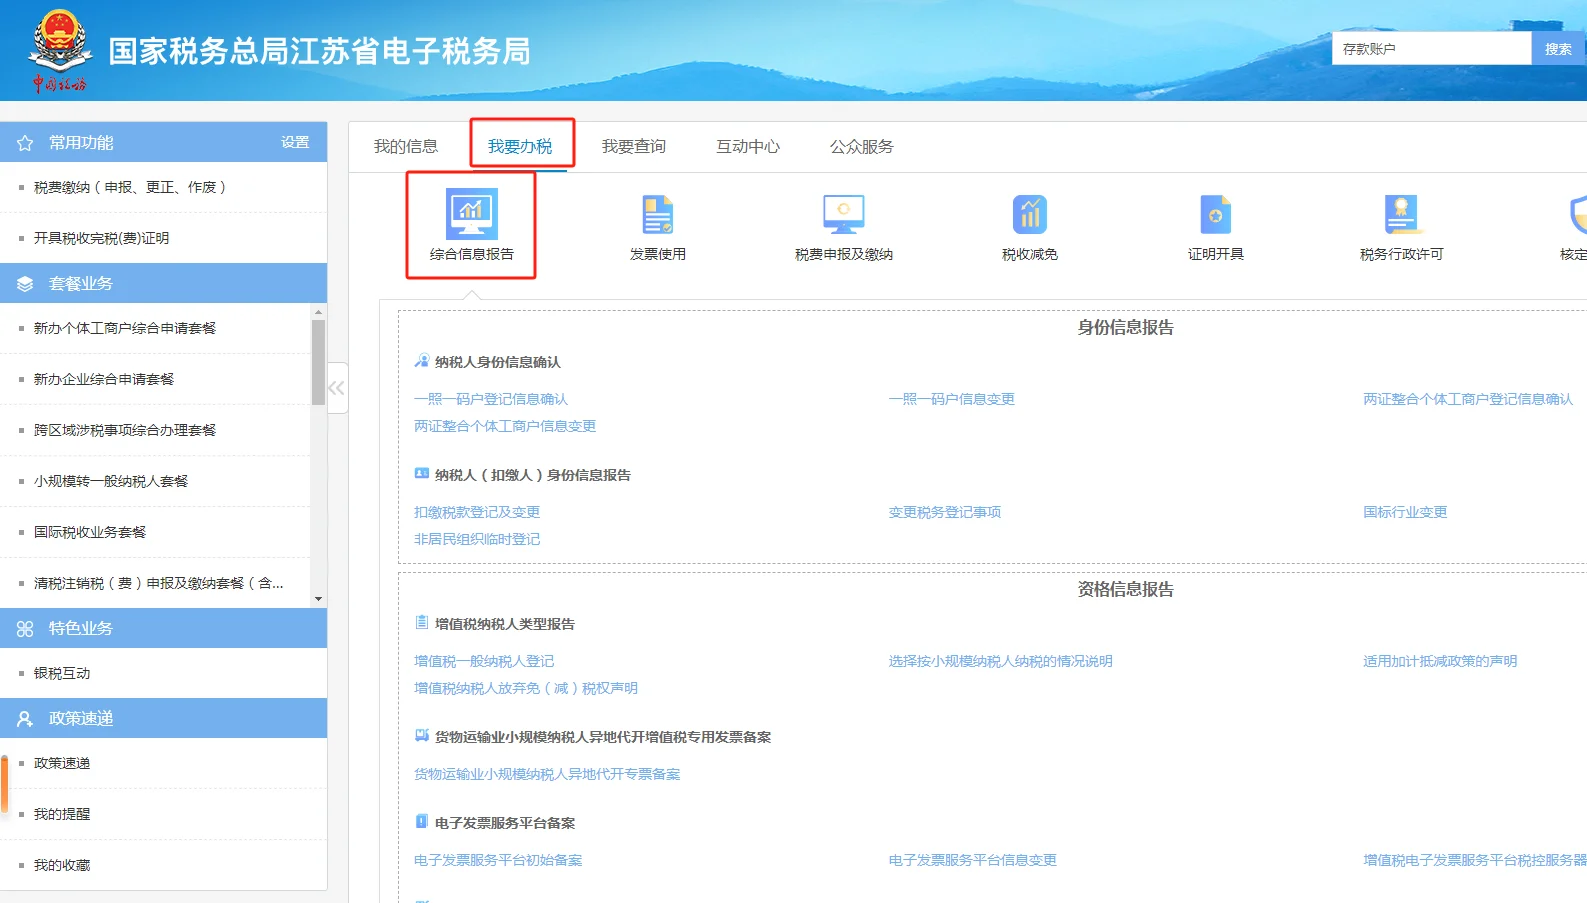Click 一照一码户信息变更 link

[x=952, y=399]
